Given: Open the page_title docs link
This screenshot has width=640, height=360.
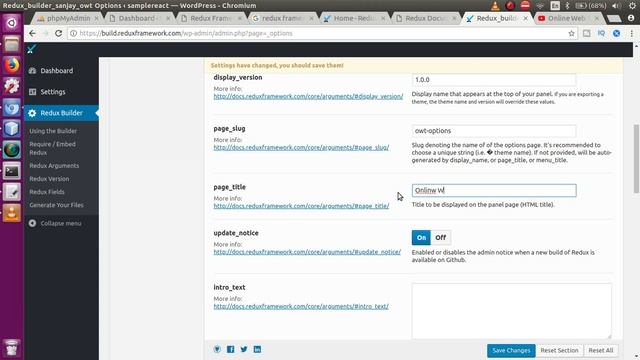Looking at the screenshot, I should click(x=301, y=206).
